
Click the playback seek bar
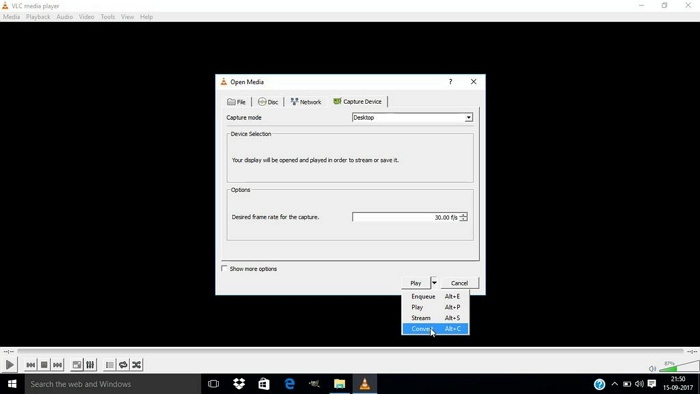tap(350, 352)
